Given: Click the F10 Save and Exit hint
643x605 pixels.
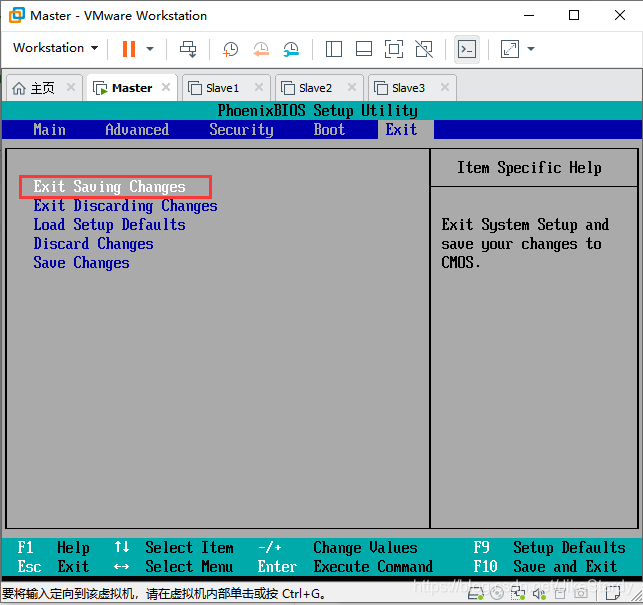Looking at the screenshot, I should [x=545, y=566].
